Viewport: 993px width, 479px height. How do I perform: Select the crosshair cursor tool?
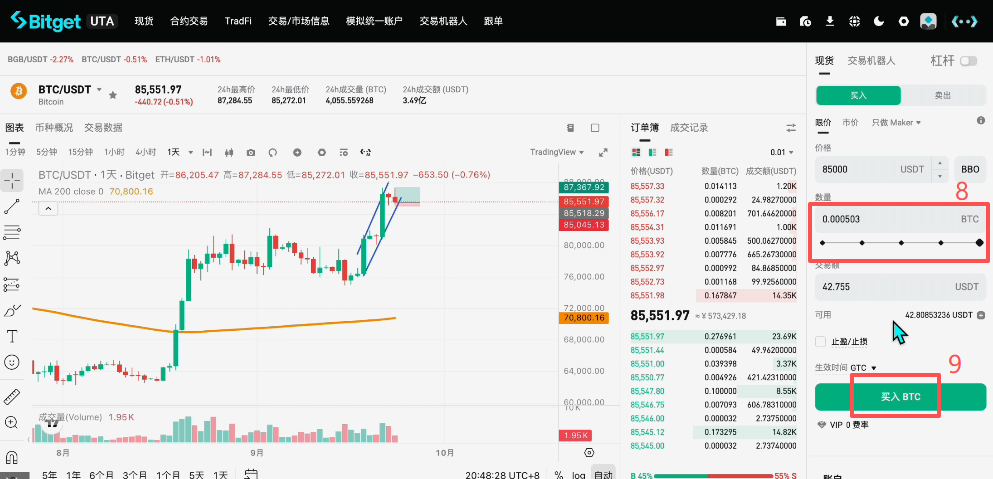[12, 181]
